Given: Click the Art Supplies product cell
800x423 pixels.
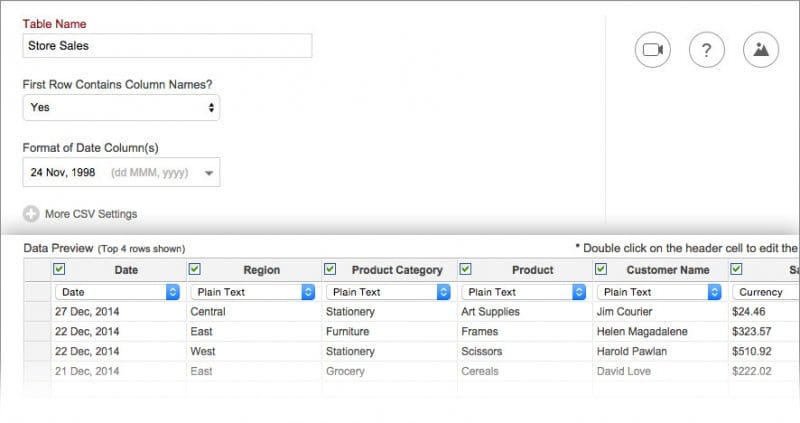Looking at the screenshot, I should pyautogui.click(x=490, y=311).
